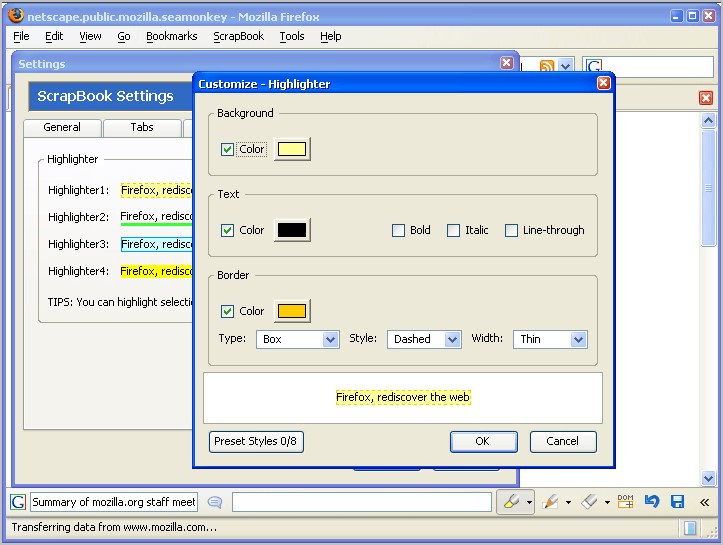This screenshot has width=723, height=545.
Task: Collapse the ScrapBook toolbar with double-chevron
Action: click(705, 501)
